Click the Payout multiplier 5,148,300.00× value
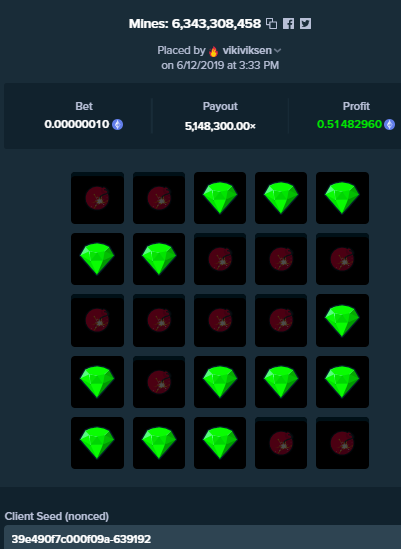 pos(220,126)
